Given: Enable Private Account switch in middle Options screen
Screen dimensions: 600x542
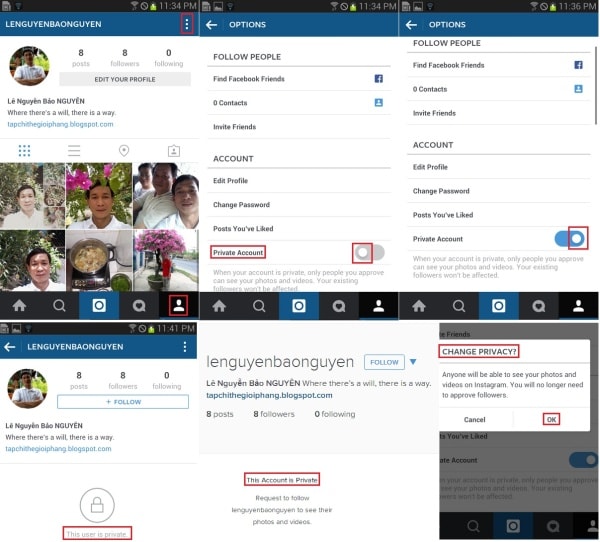Looking at the screenshot, I should click(368, 252).
